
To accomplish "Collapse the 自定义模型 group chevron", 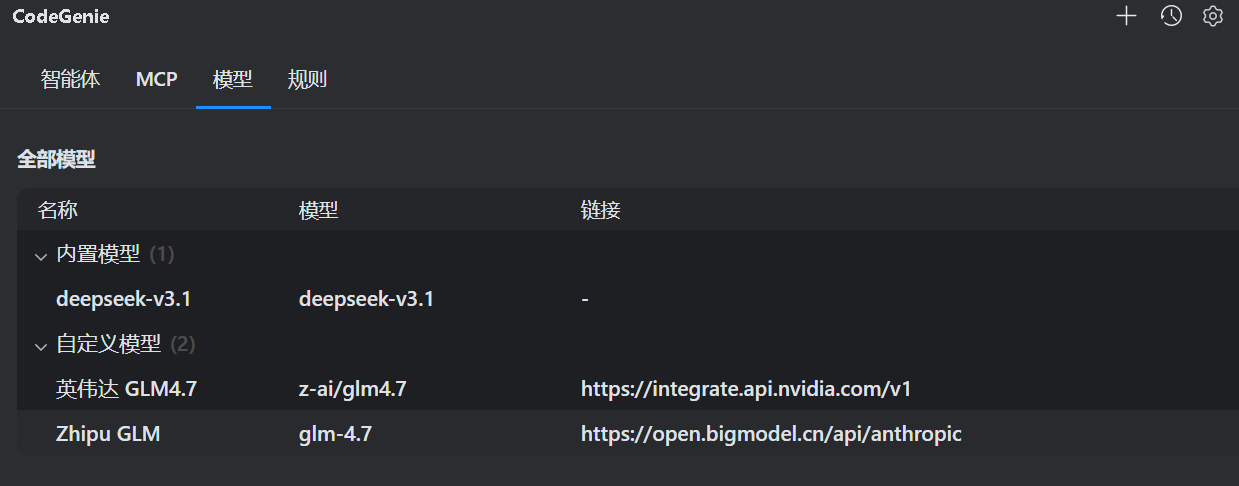I will point(41,346).
